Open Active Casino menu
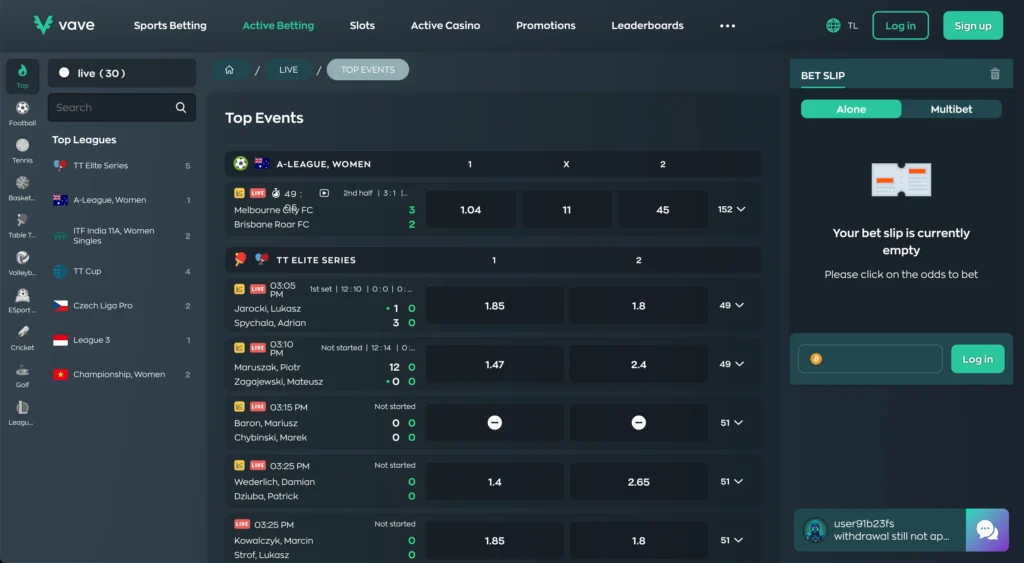This screenshot has height=563, width=1024. click(445, 25)
